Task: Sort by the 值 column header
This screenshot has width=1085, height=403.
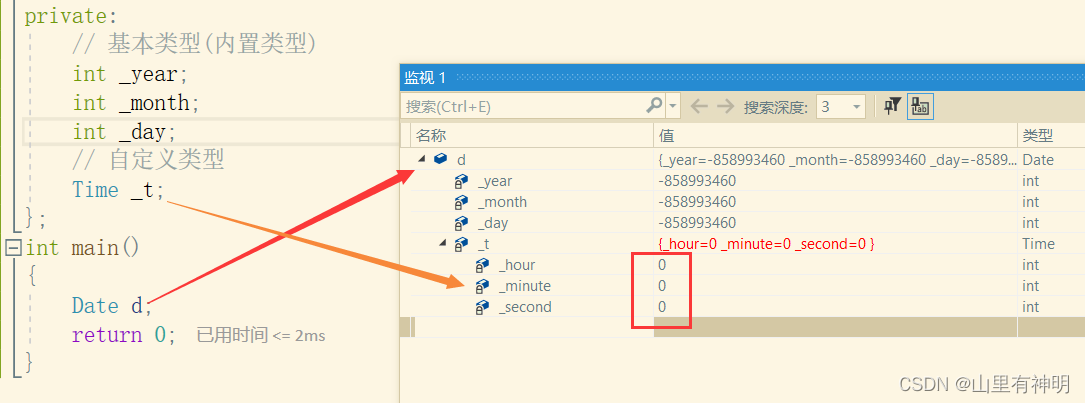Action: [835, 136]
